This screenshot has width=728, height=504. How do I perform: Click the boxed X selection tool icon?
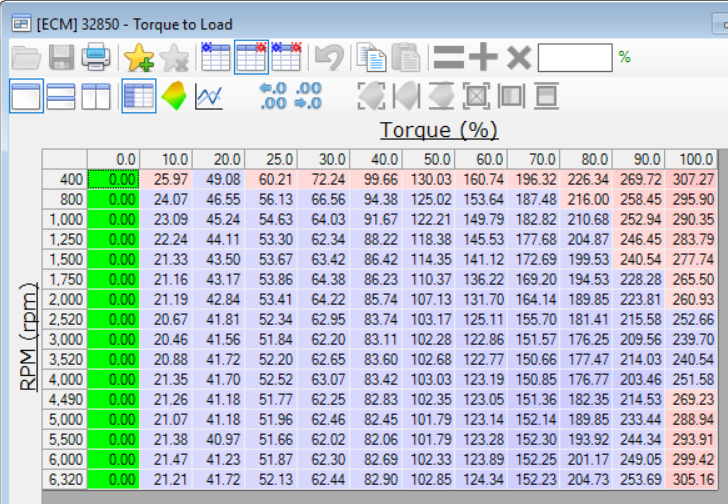coord(476,96)
